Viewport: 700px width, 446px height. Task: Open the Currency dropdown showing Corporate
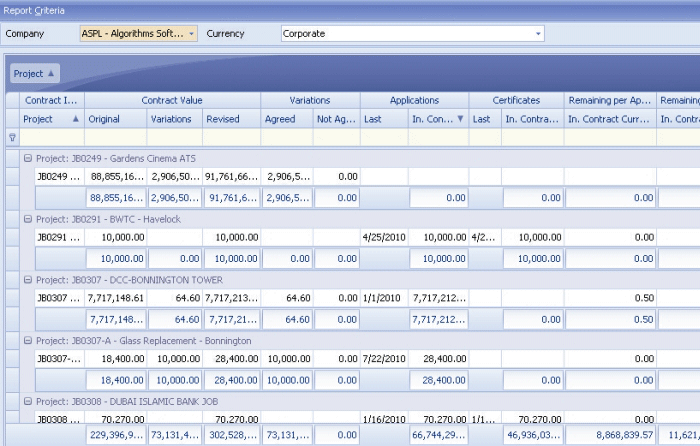[x=538, y=33]
